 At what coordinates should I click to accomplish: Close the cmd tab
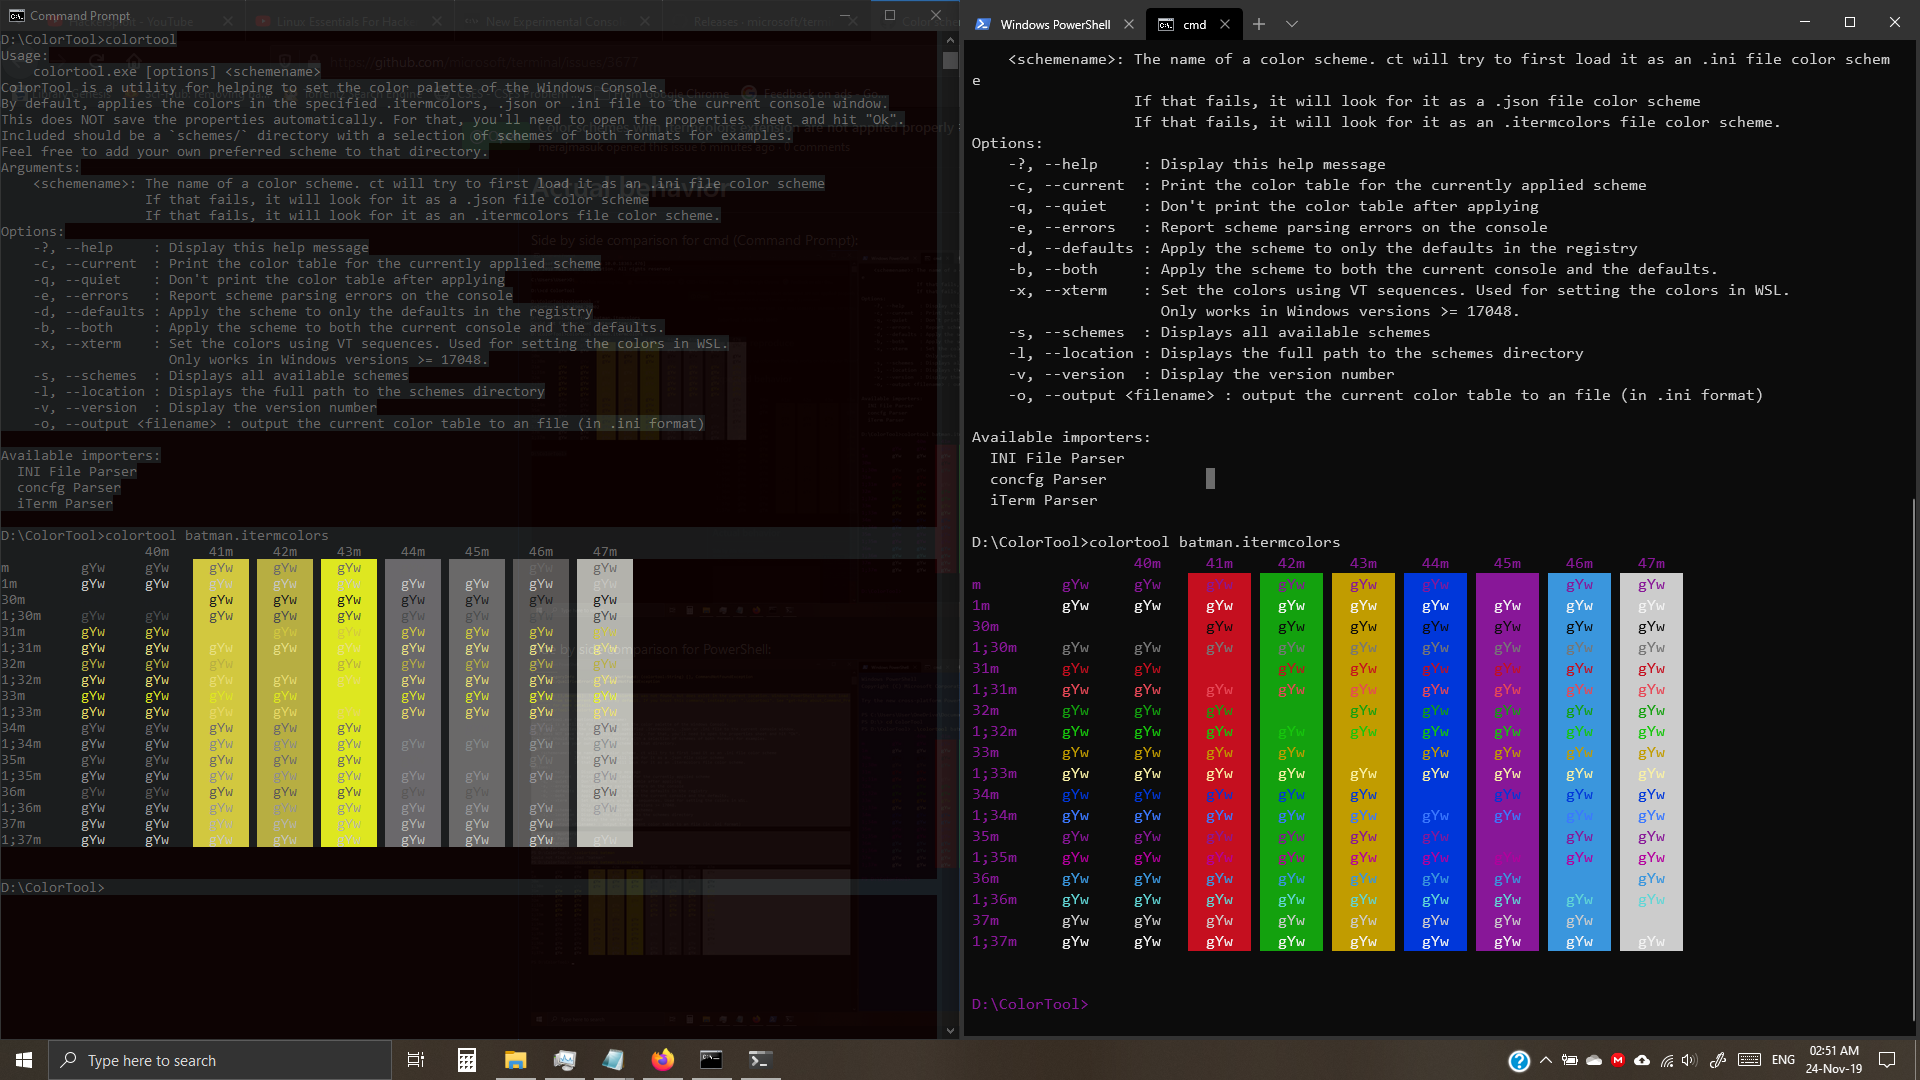[x=1225, y=24]
